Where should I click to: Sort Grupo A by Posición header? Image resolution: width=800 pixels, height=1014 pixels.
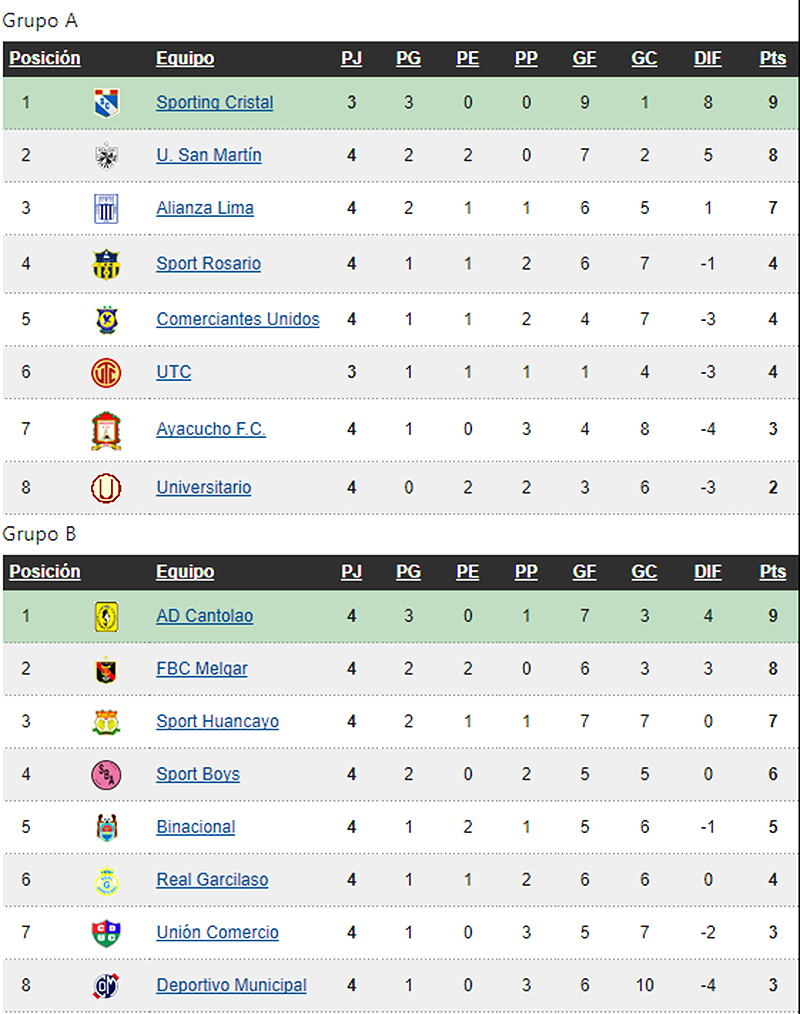[45, 58]
